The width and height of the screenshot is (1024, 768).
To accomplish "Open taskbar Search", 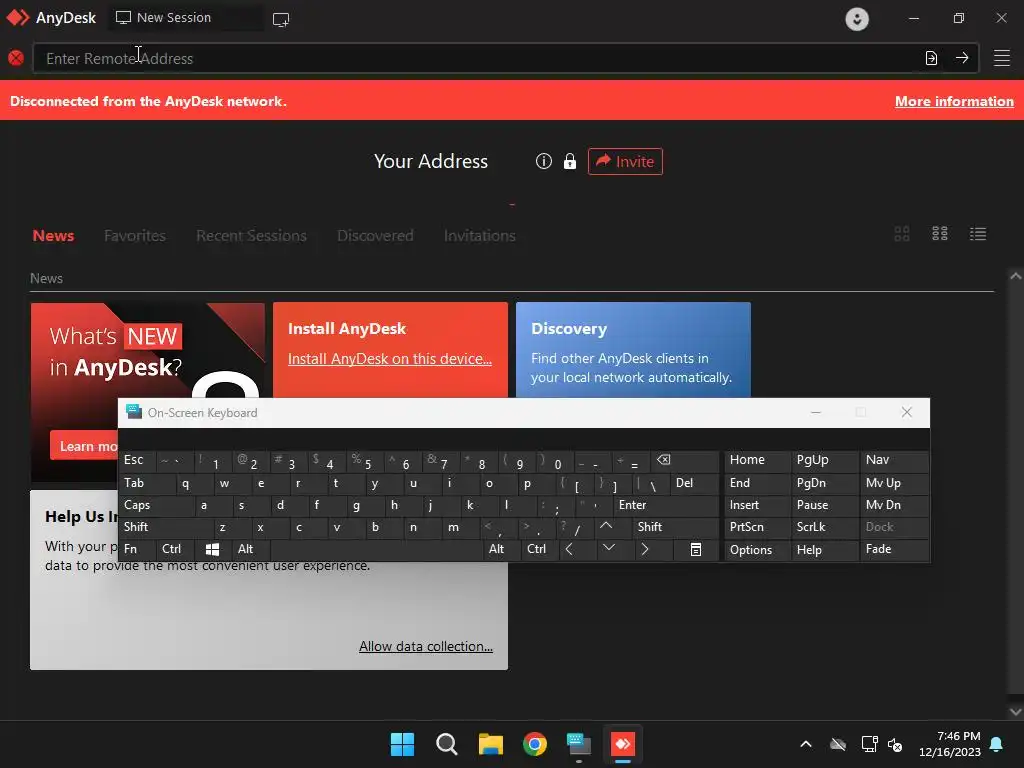I will click(x=447, y=744).
